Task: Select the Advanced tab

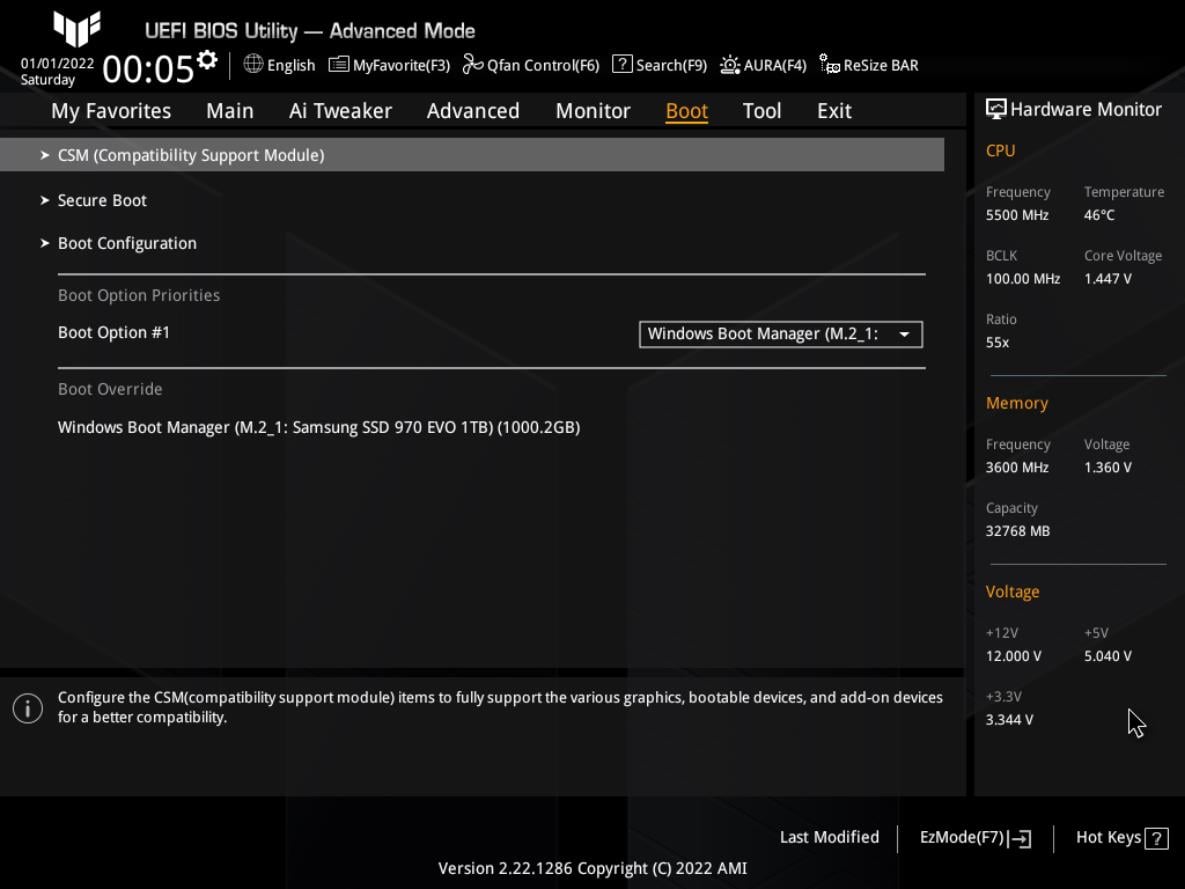Action: point(473,111)
